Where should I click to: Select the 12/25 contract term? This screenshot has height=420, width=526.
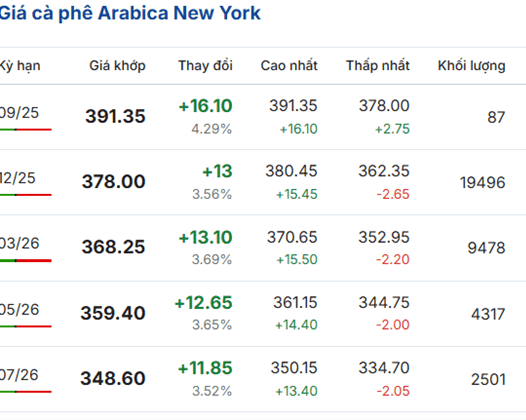click(17, 178)
